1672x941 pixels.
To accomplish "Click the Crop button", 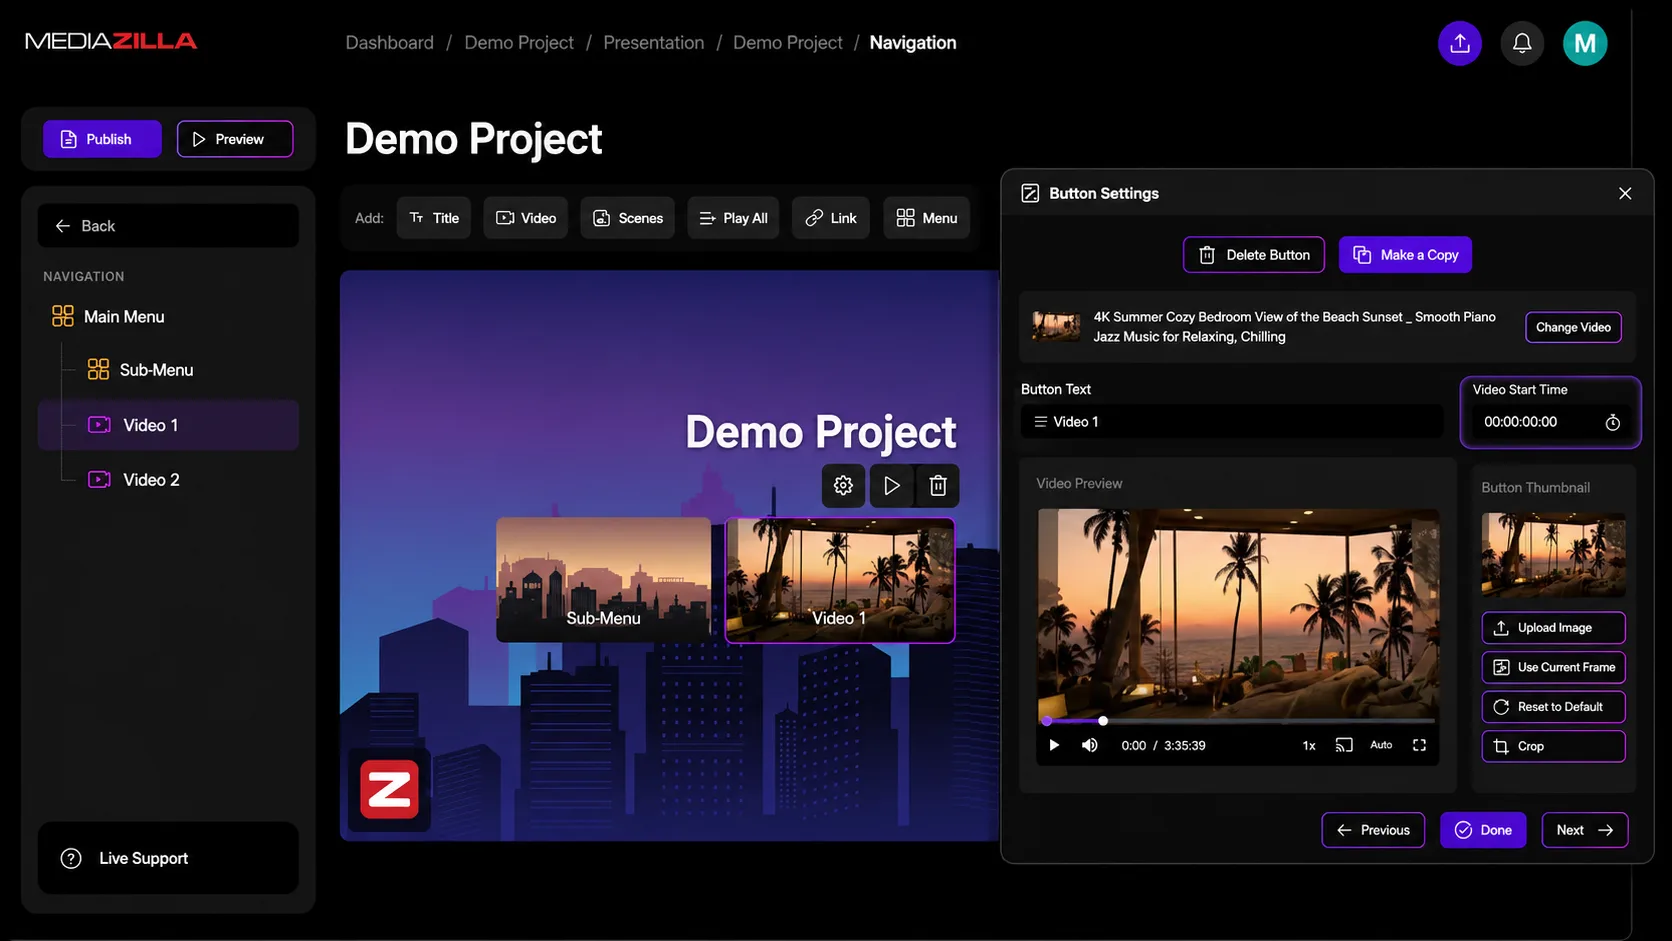I will 1553,746.
